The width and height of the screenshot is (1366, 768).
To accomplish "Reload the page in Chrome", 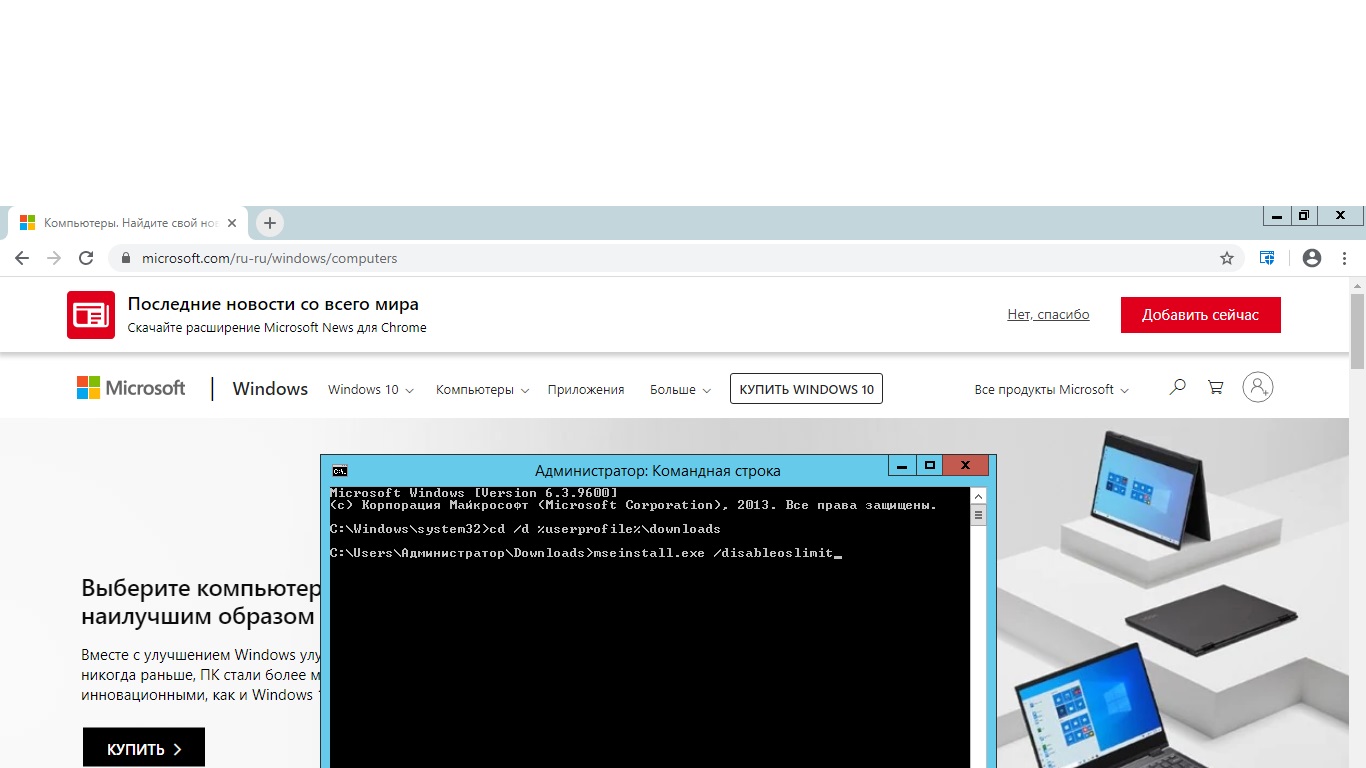I will coord(86,258).
